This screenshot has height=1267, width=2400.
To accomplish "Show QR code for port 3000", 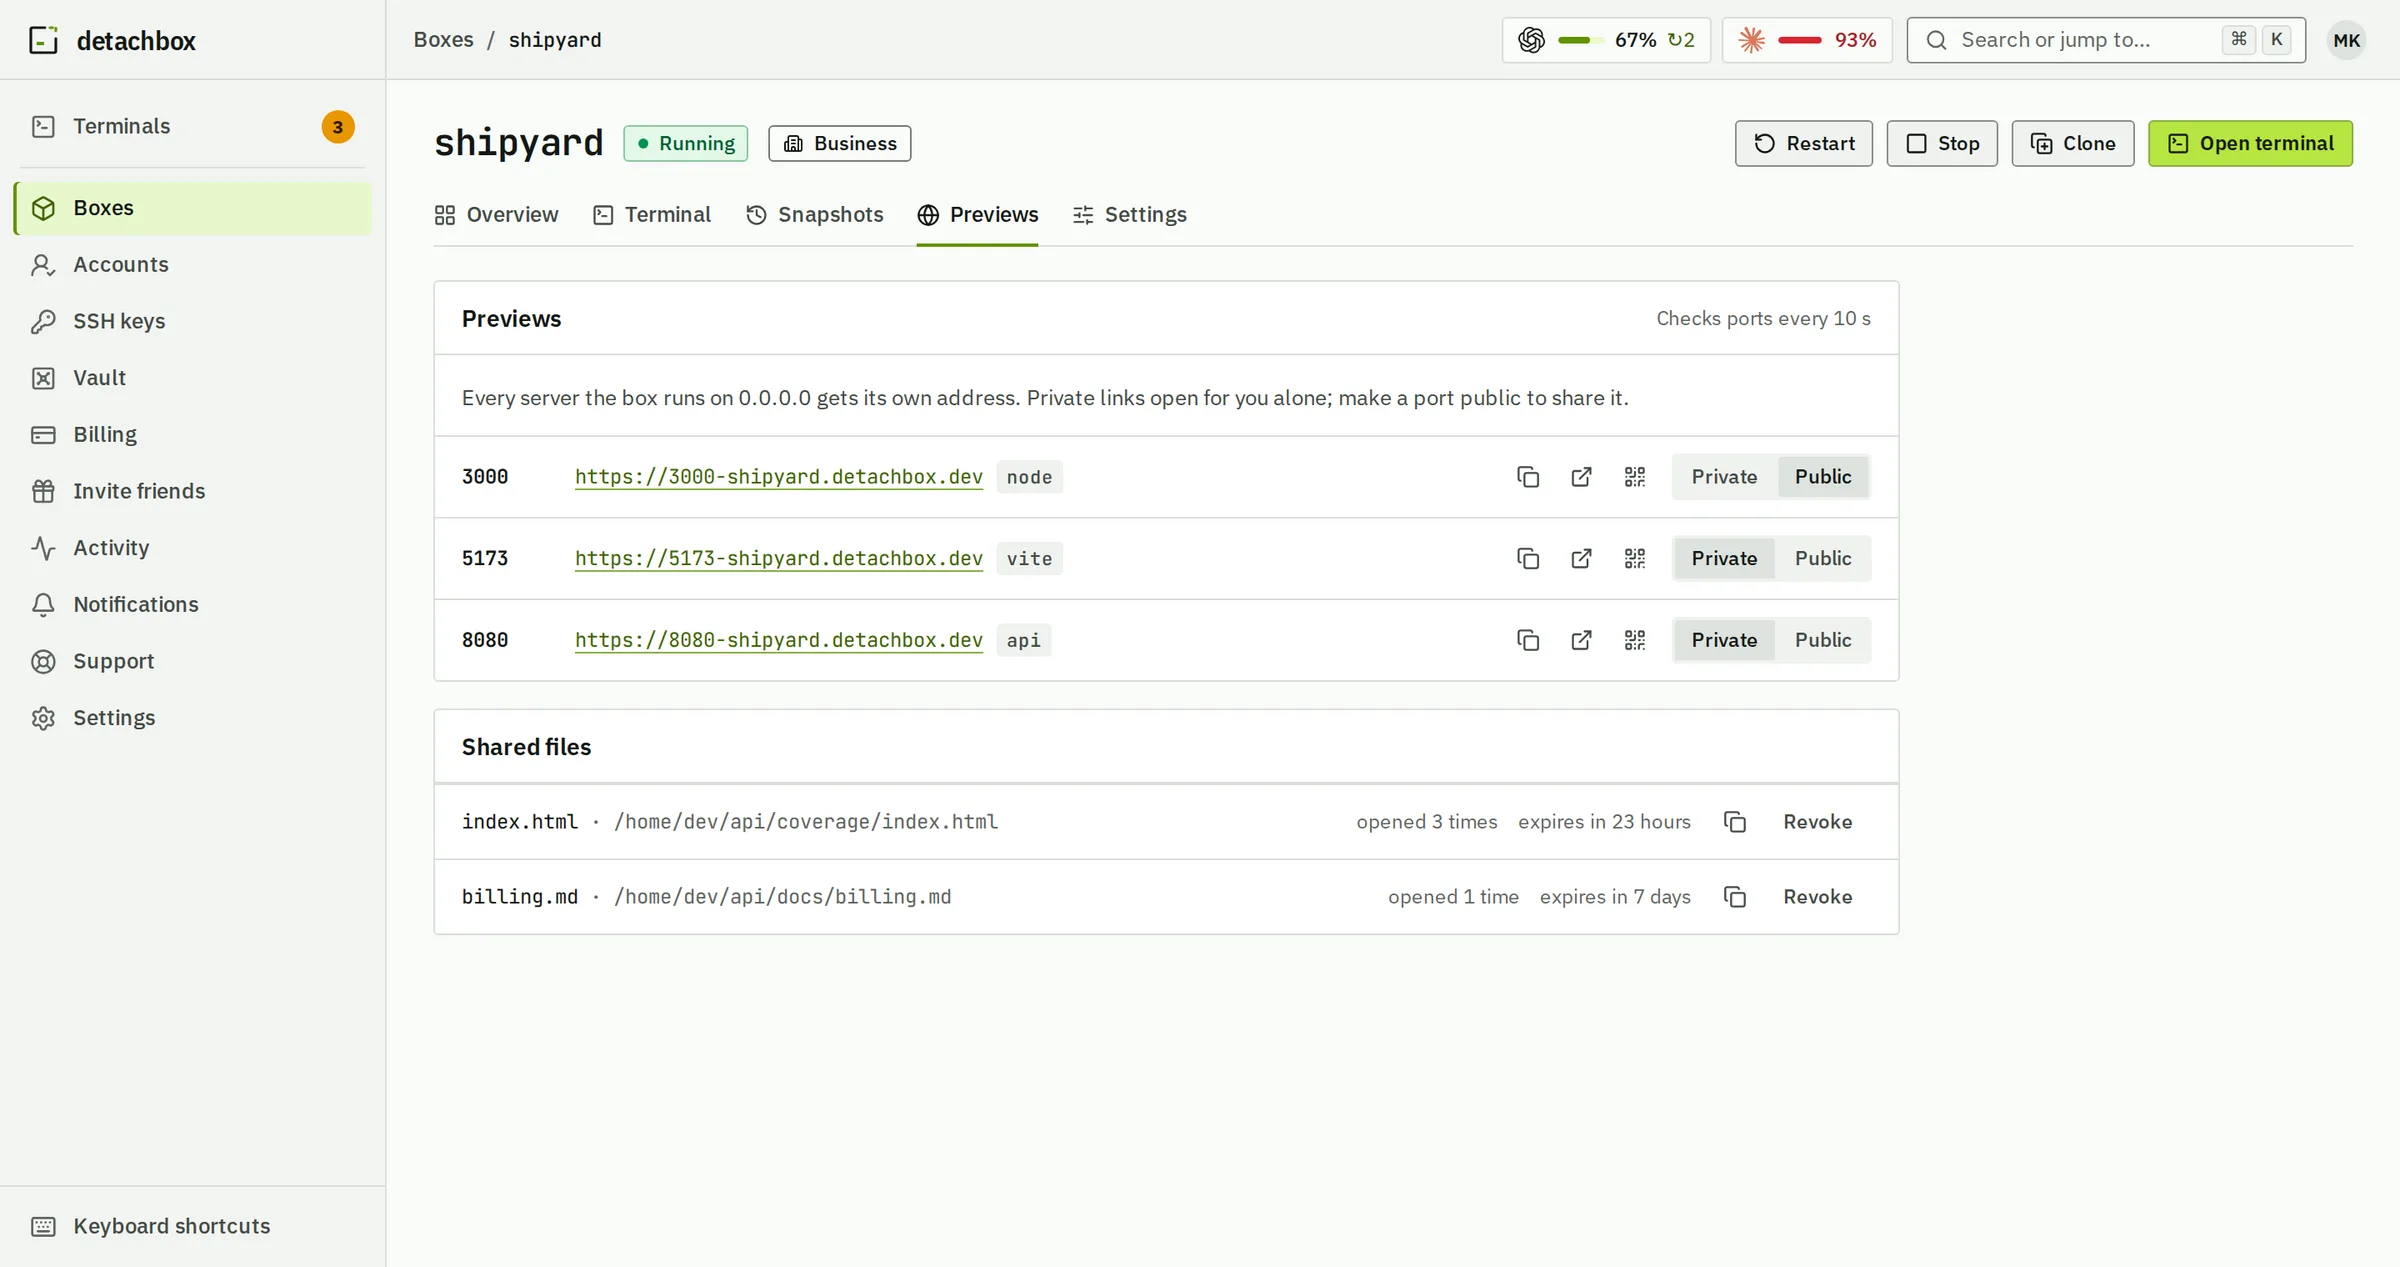I will (1635, 477).
